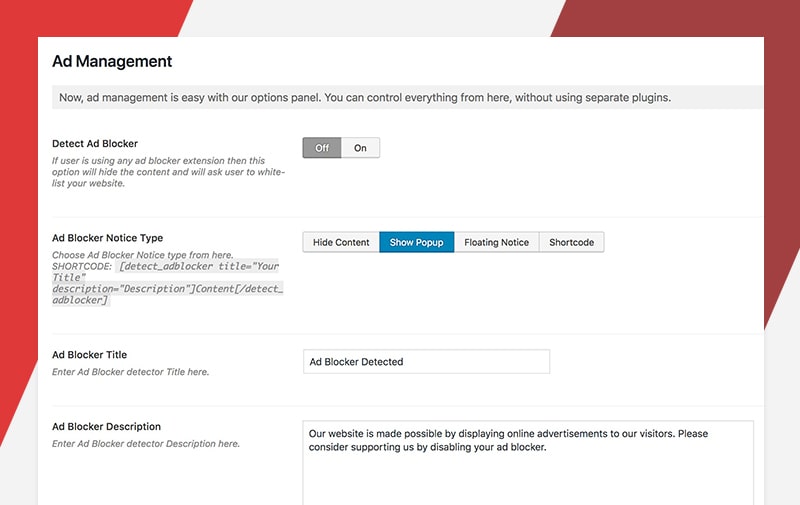Click the white-list your website help text
Image resolution: width=800 pixels, height=505 pixels.
pyautogui.click(x=168, y=172)
